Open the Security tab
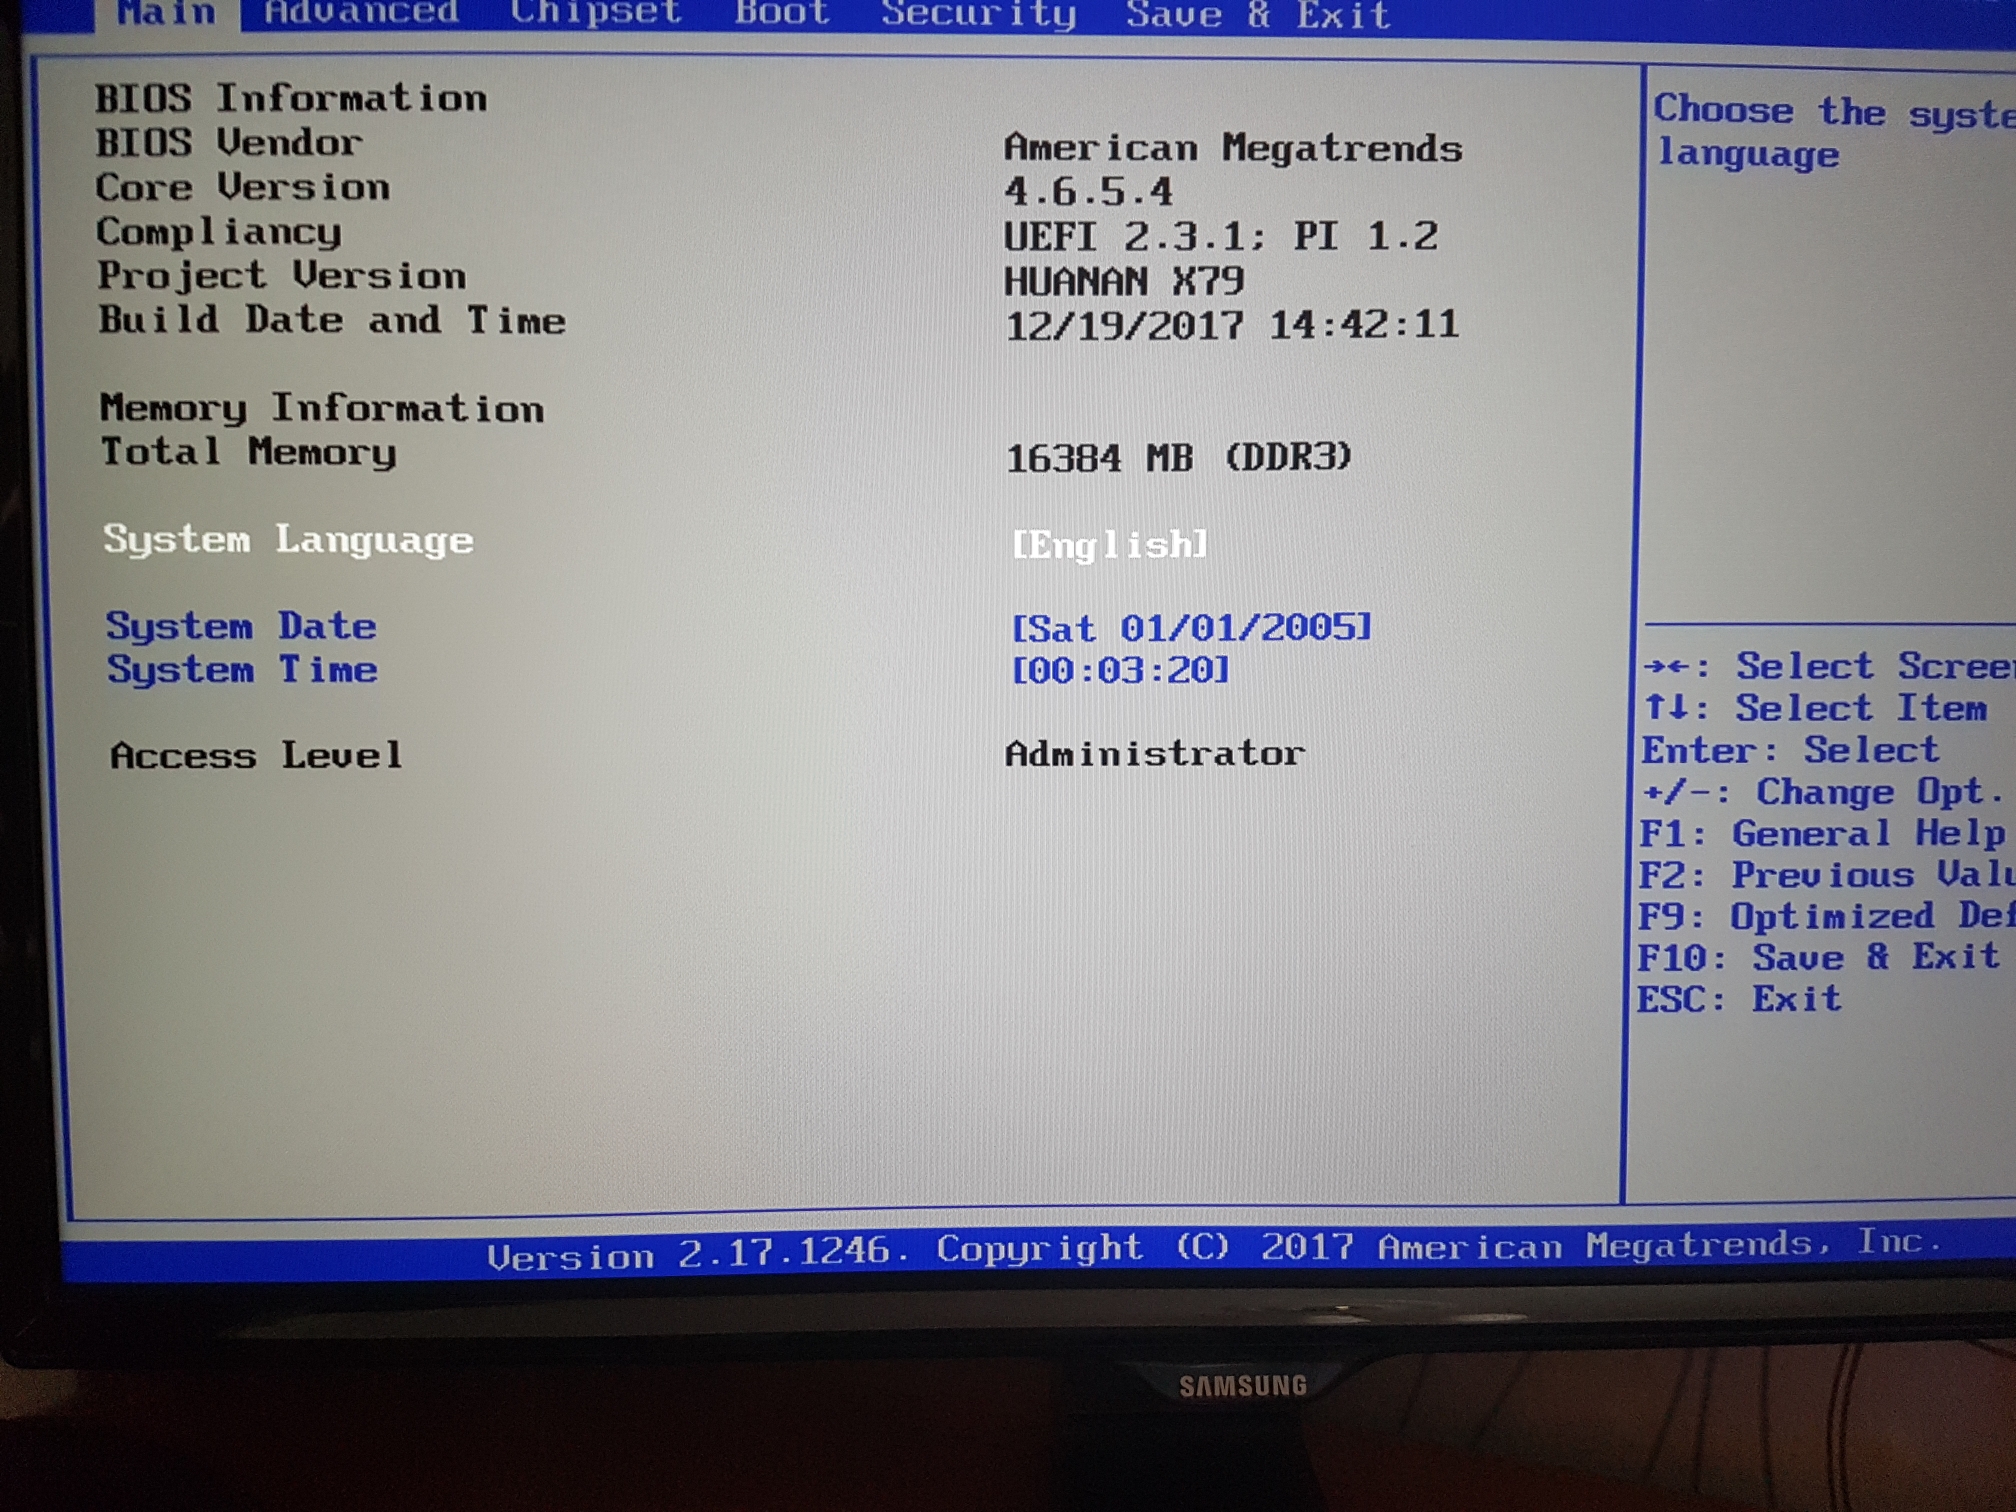 (978, 14)
